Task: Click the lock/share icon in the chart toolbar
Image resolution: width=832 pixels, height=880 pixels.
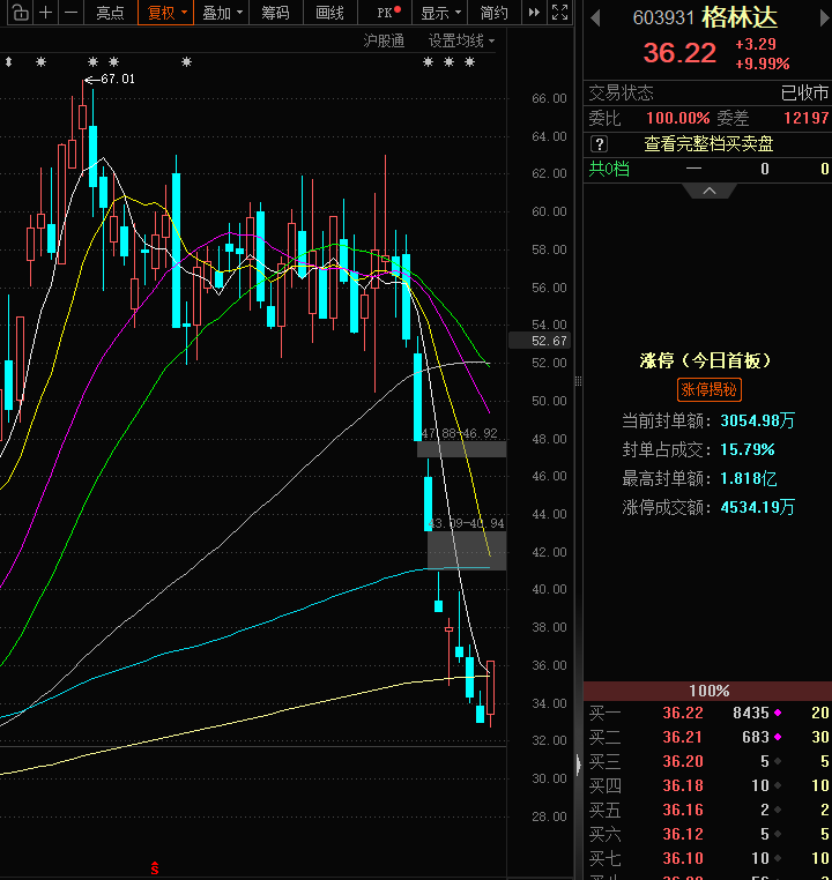Action: [x=20, y=12]
